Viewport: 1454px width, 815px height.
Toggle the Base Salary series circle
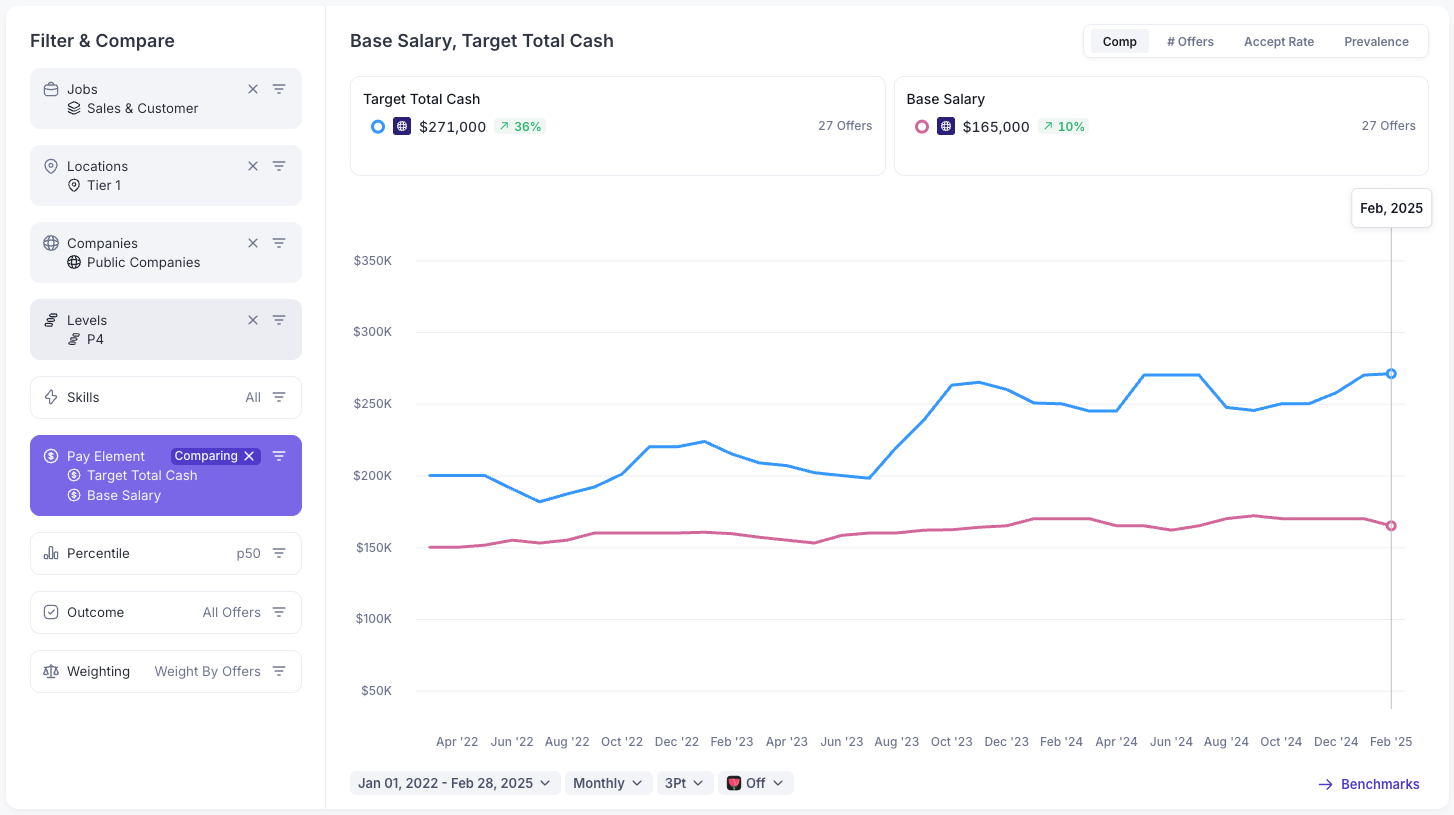[x=921, y=127]
